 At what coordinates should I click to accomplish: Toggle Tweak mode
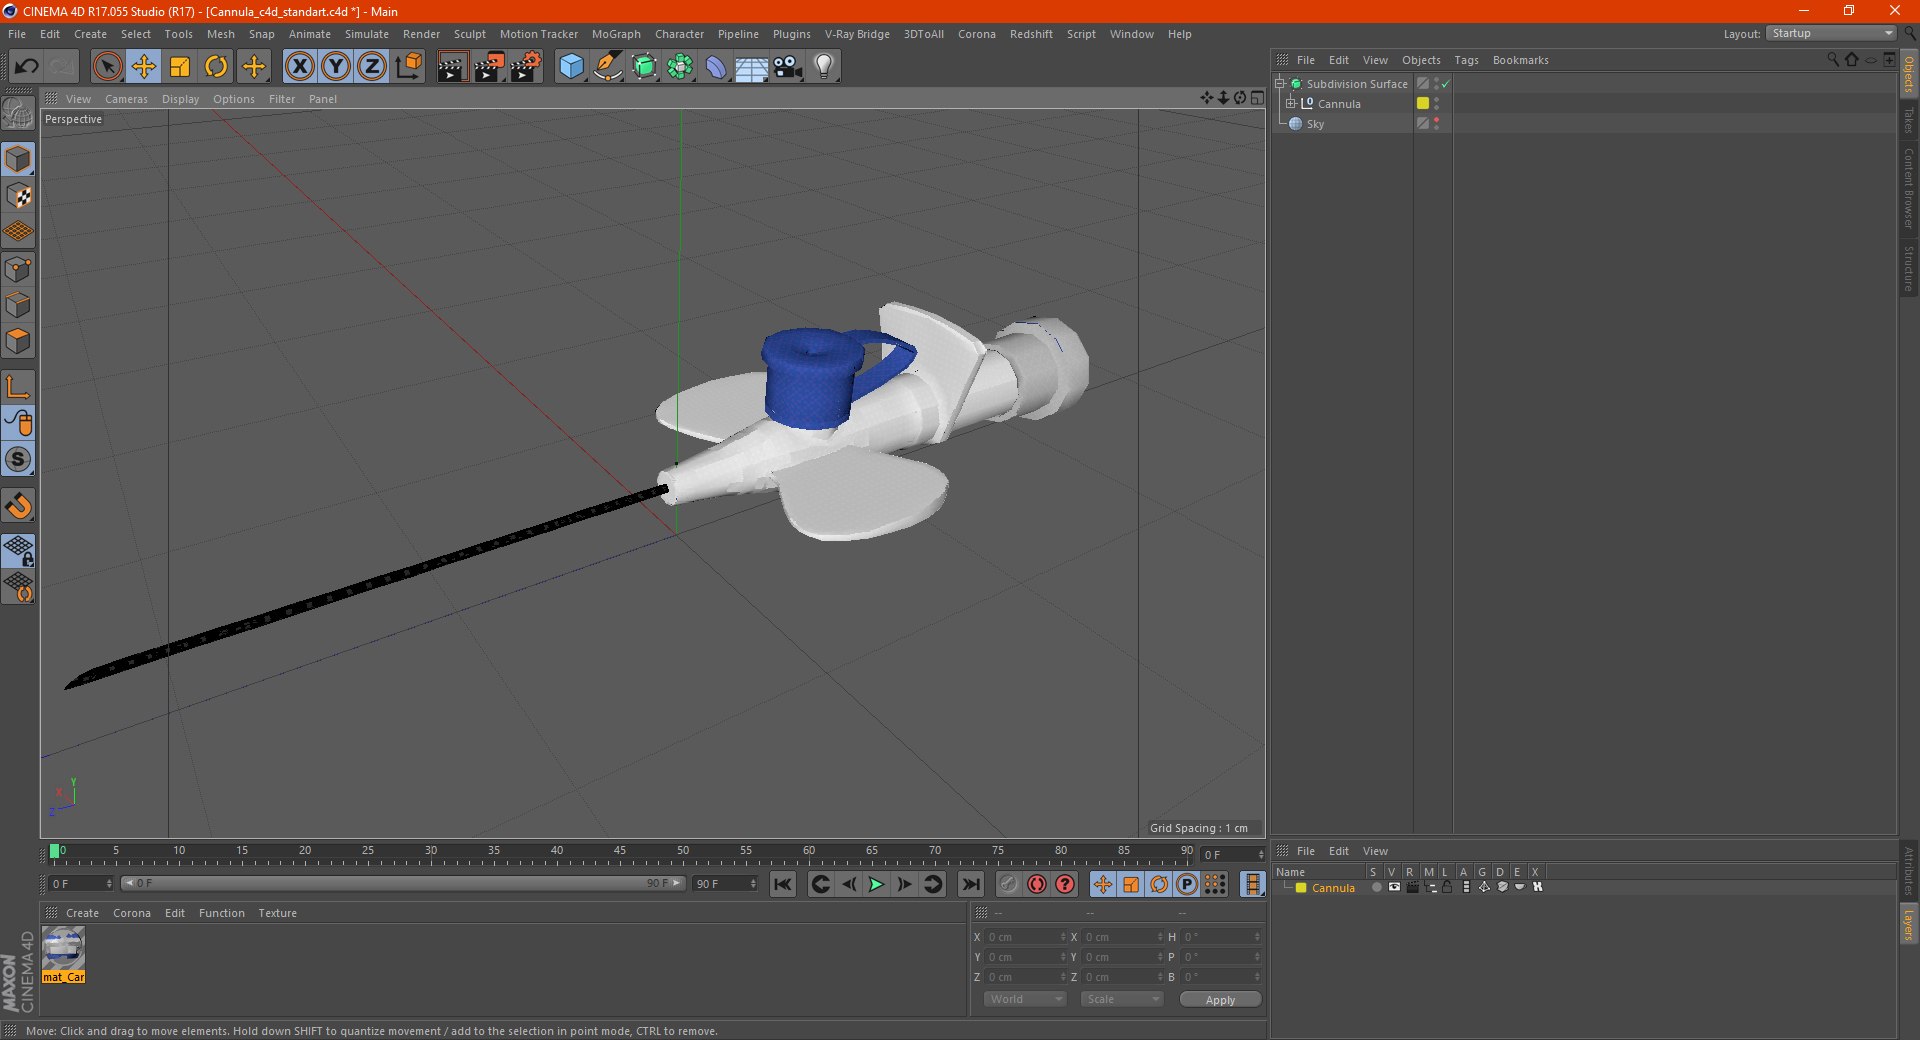19,423
